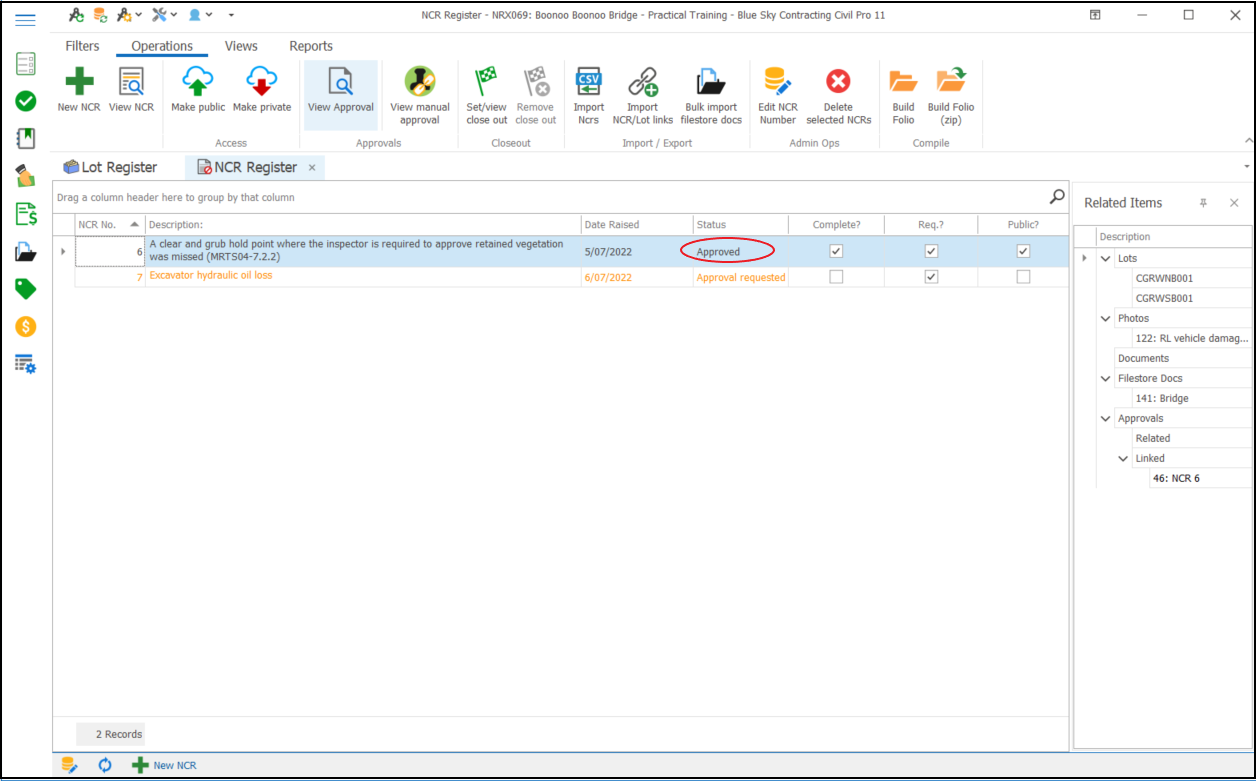Uncheck Req. checkbox for NCR 6
Image resolution: width=1256 pixels, height=781 pixels.
click(931, 251)
